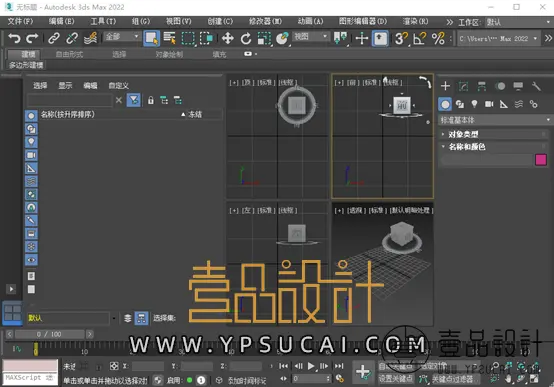The image size is (554, 387).
Task: Click the 设置关键点 button
Action: [x=395, y=379]
